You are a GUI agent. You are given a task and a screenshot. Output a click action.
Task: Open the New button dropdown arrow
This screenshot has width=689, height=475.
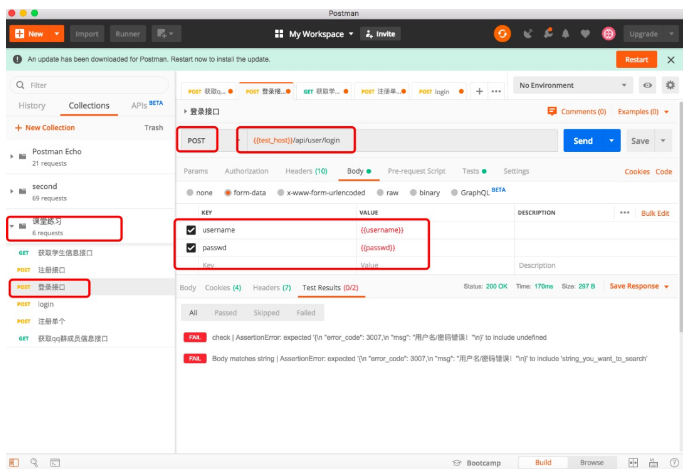(x=57, y=34)
